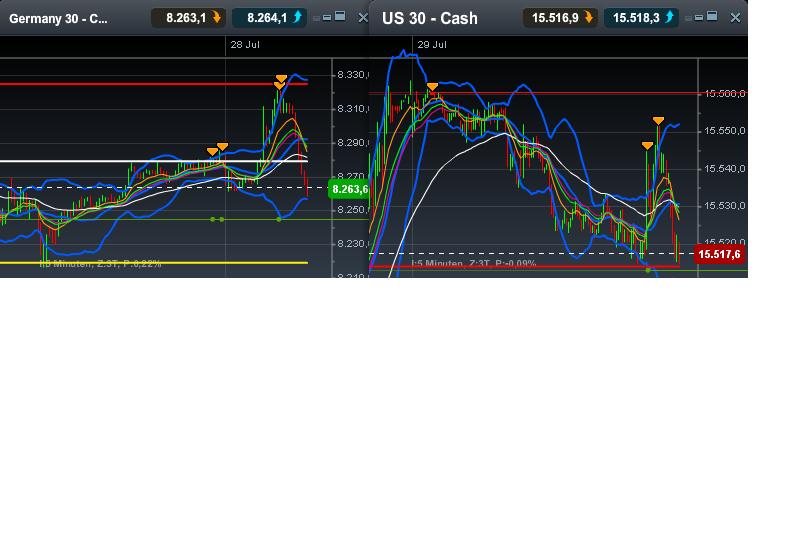Click the 29 Jul date label
Screen dimensions: 800x550
point(432,45)
